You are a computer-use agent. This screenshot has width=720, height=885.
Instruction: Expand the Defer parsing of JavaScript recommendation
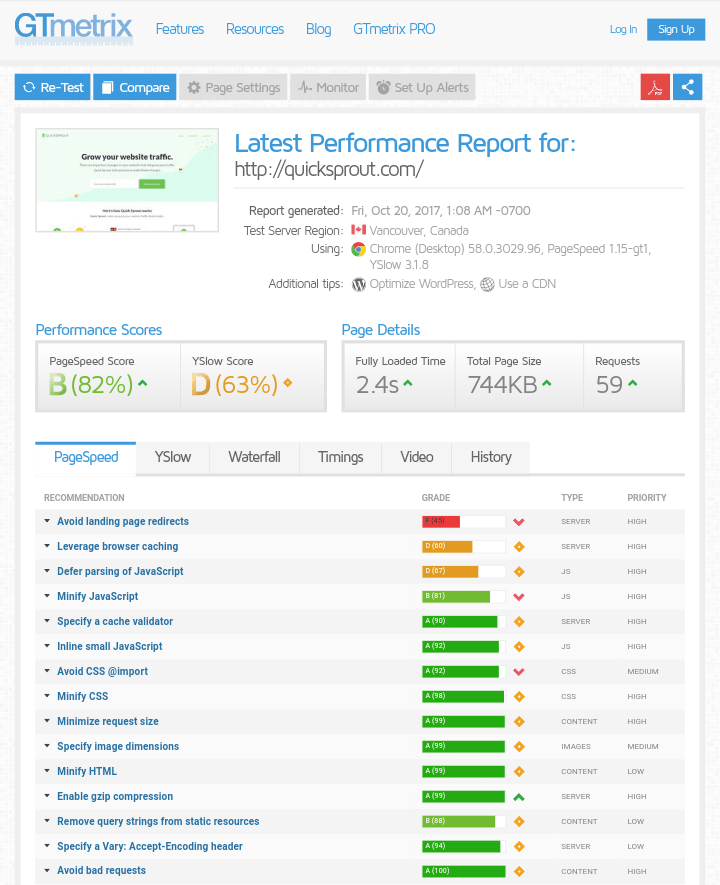point(120,572)
